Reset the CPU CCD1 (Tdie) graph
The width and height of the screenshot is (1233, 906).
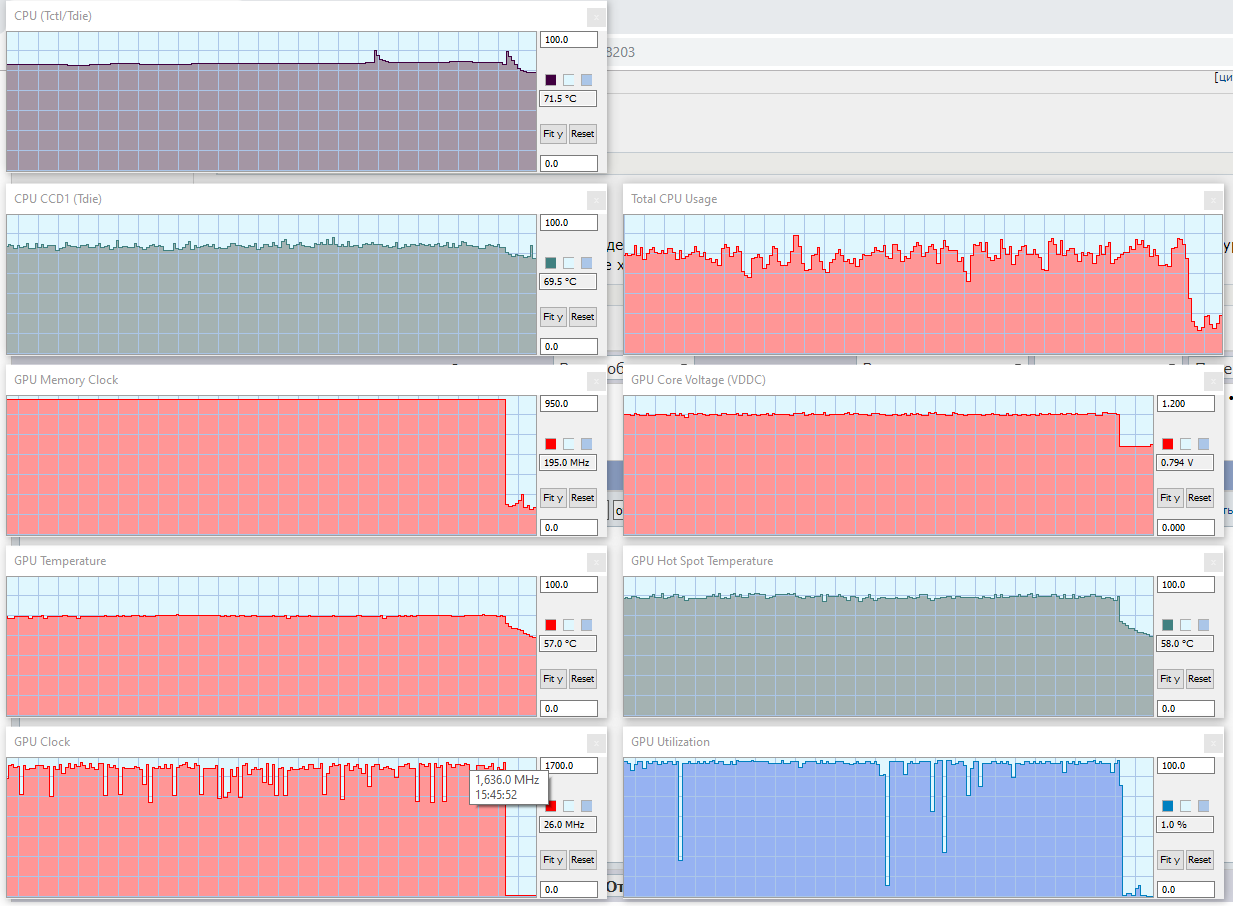[x=582, y=316]
